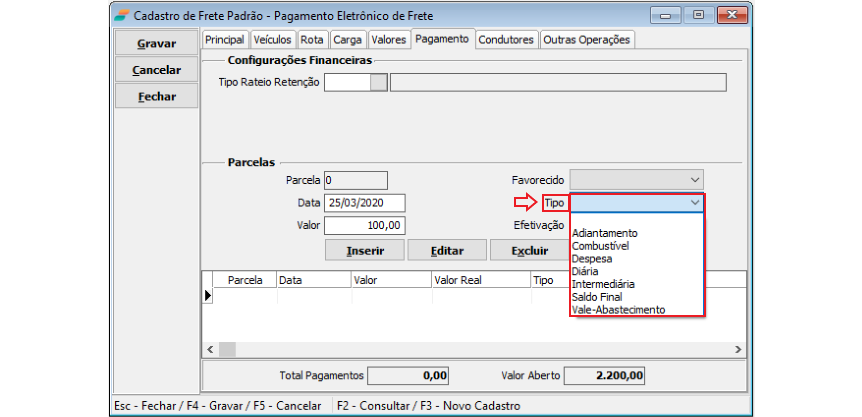The image size is (862, 417).
Task: Go to the Condutores tab
Action: point(506,40)
